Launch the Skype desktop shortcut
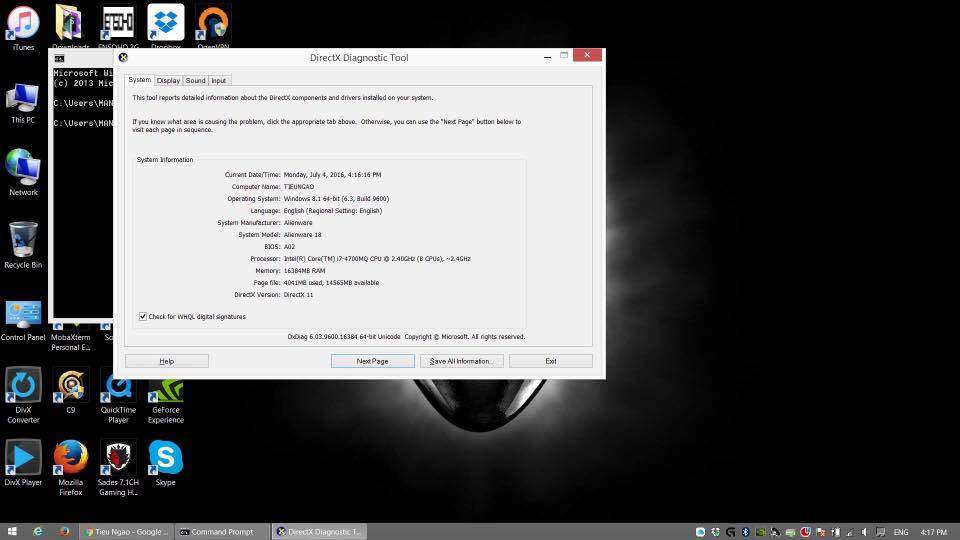The height and width of the screenshot is (540, 960). tap(165, 463)
